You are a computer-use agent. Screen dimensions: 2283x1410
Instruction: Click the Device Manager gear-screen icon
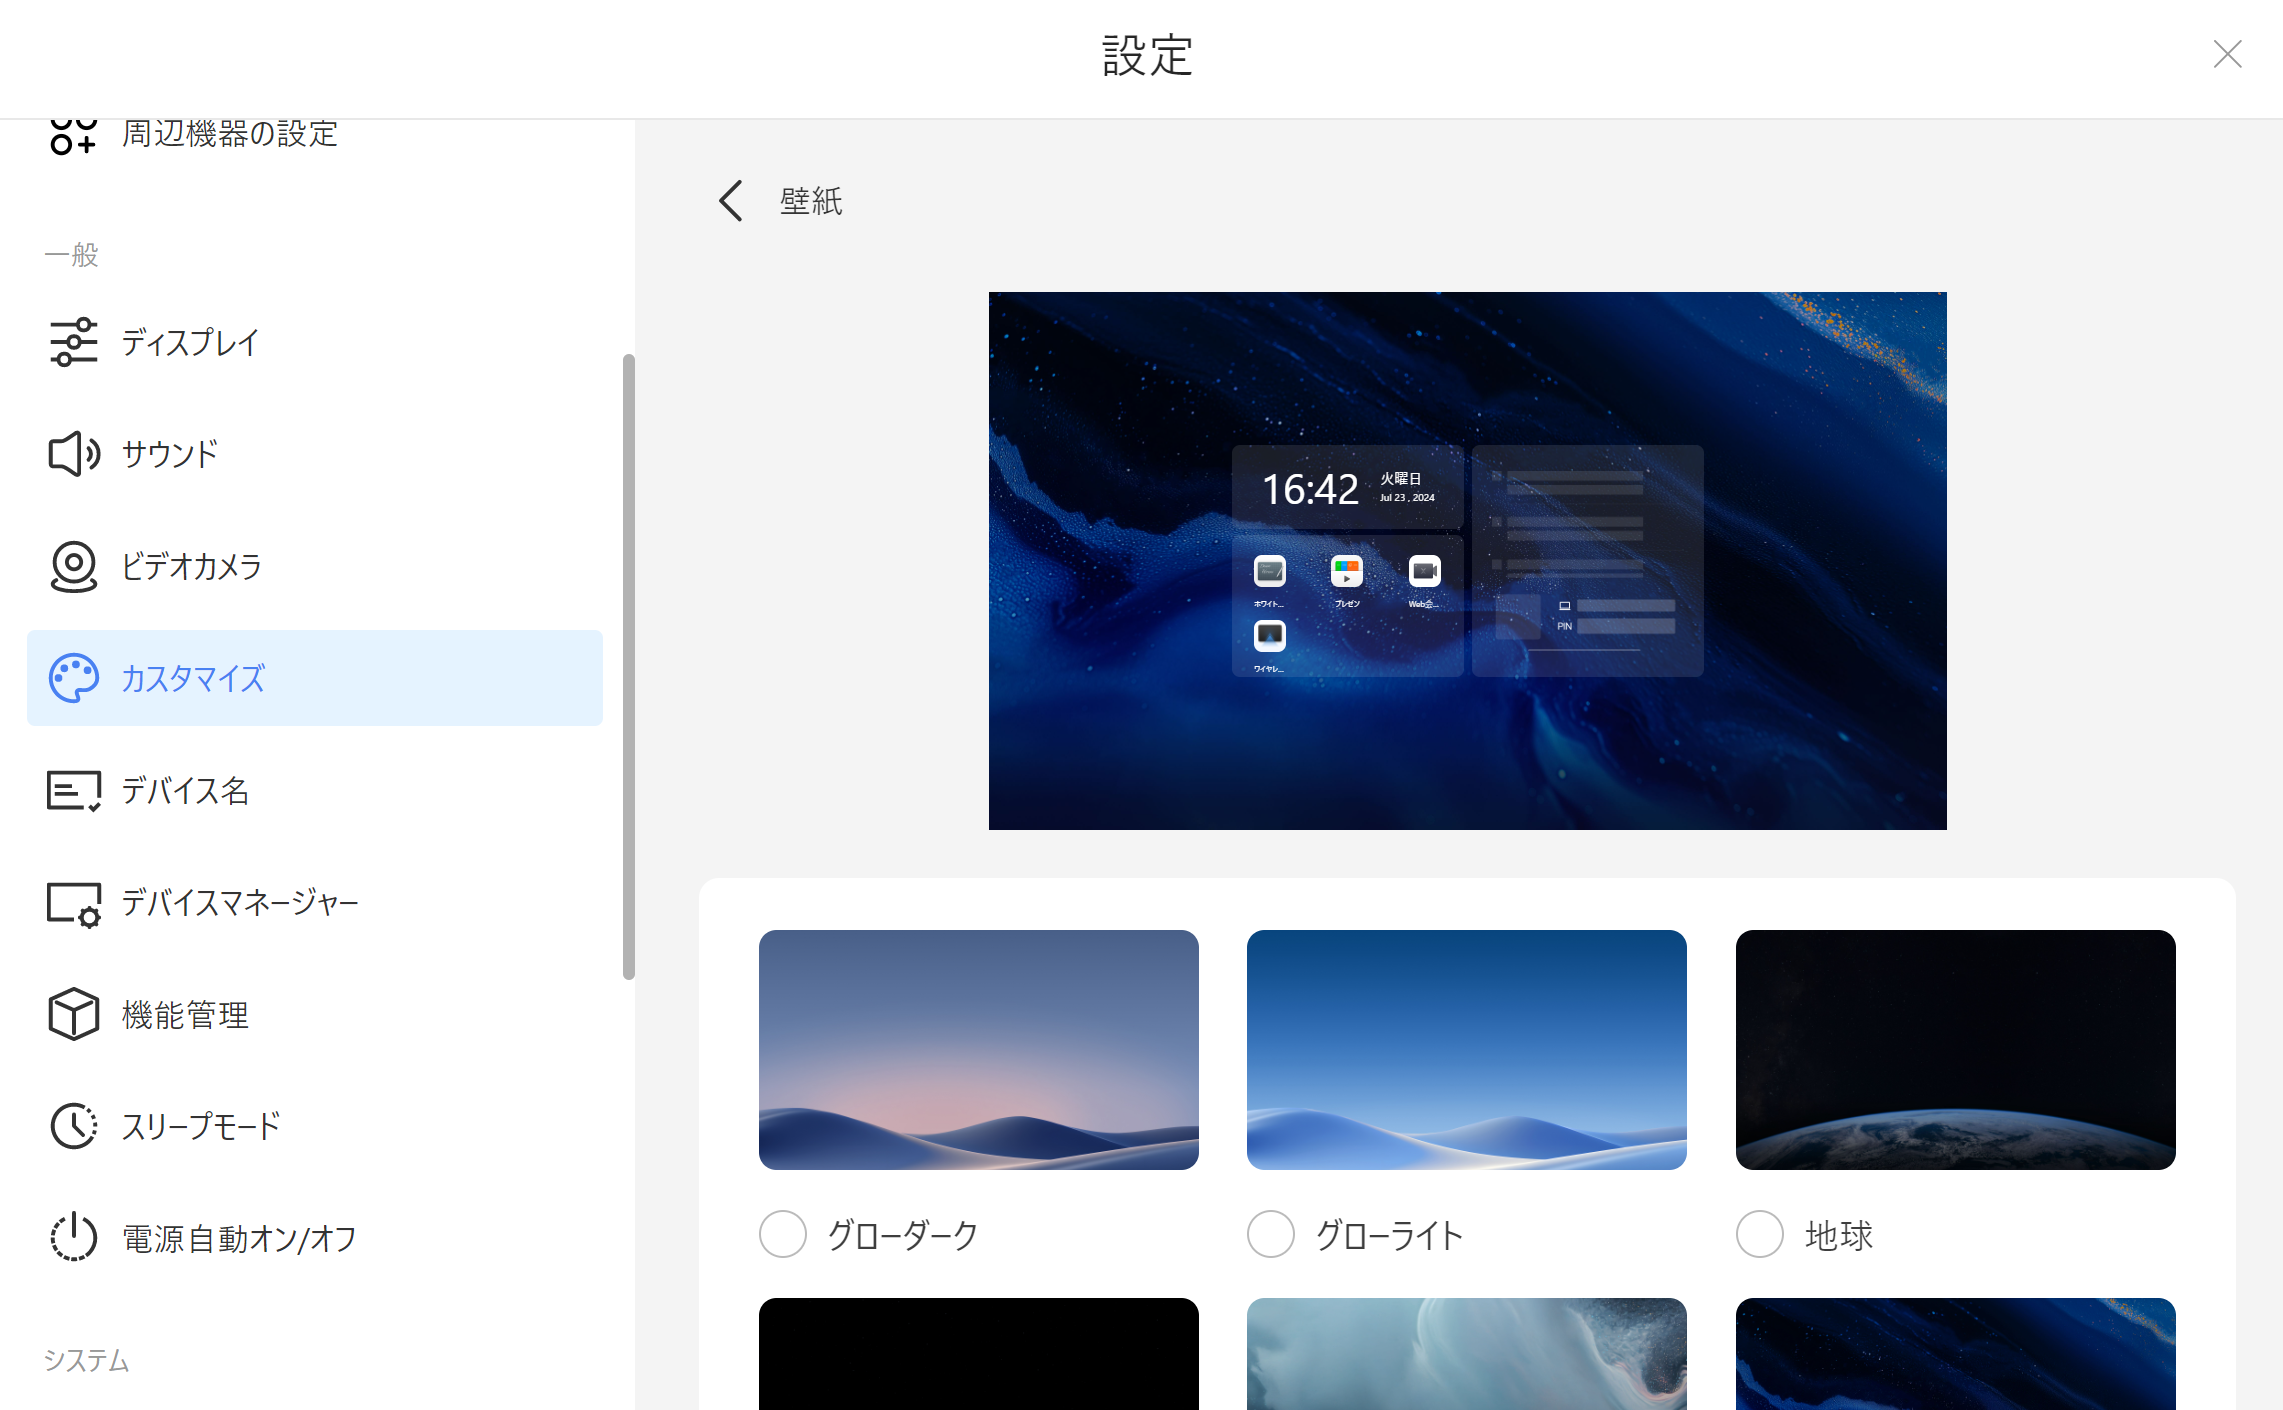coord(73,903)
